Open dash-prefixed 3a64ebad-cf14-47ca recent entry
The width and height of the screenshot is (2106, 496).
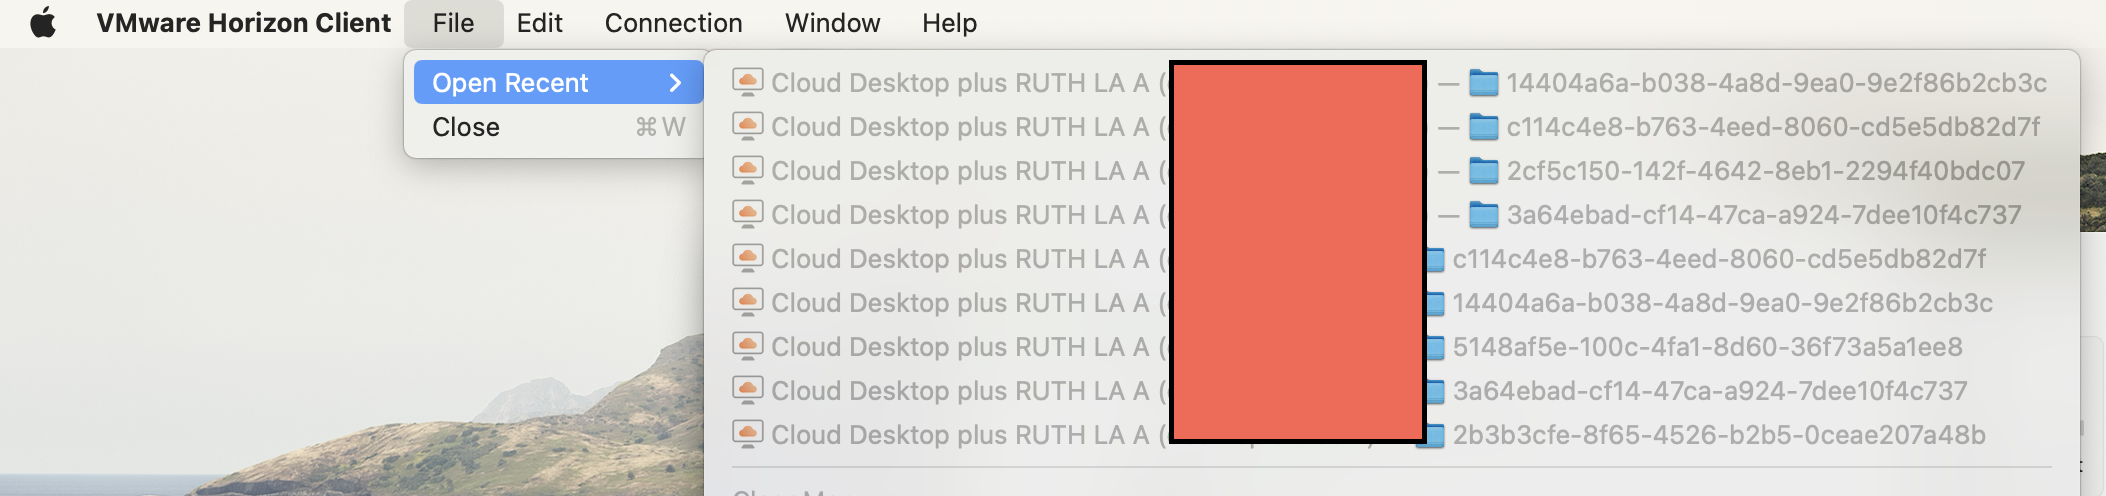pos(1392,214)
